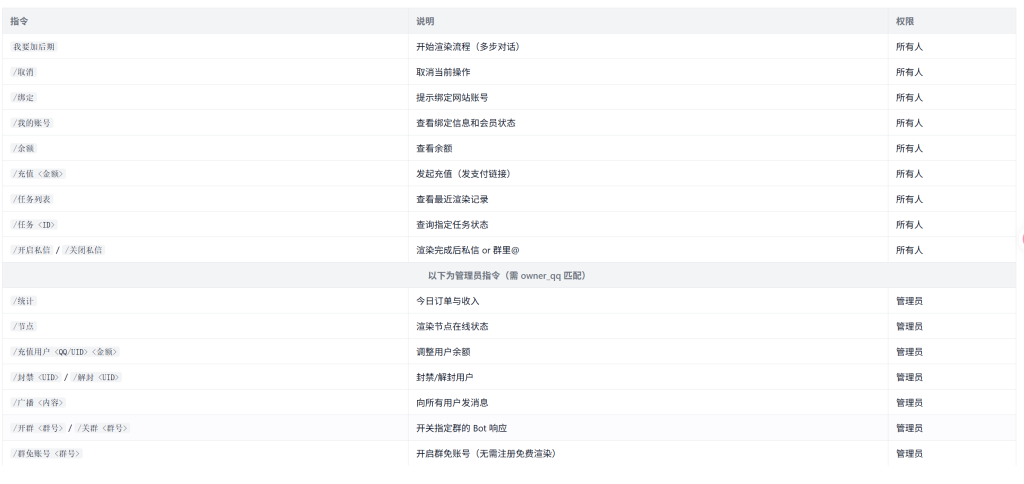Click the /充值 <金额> command

pos(38,174)
